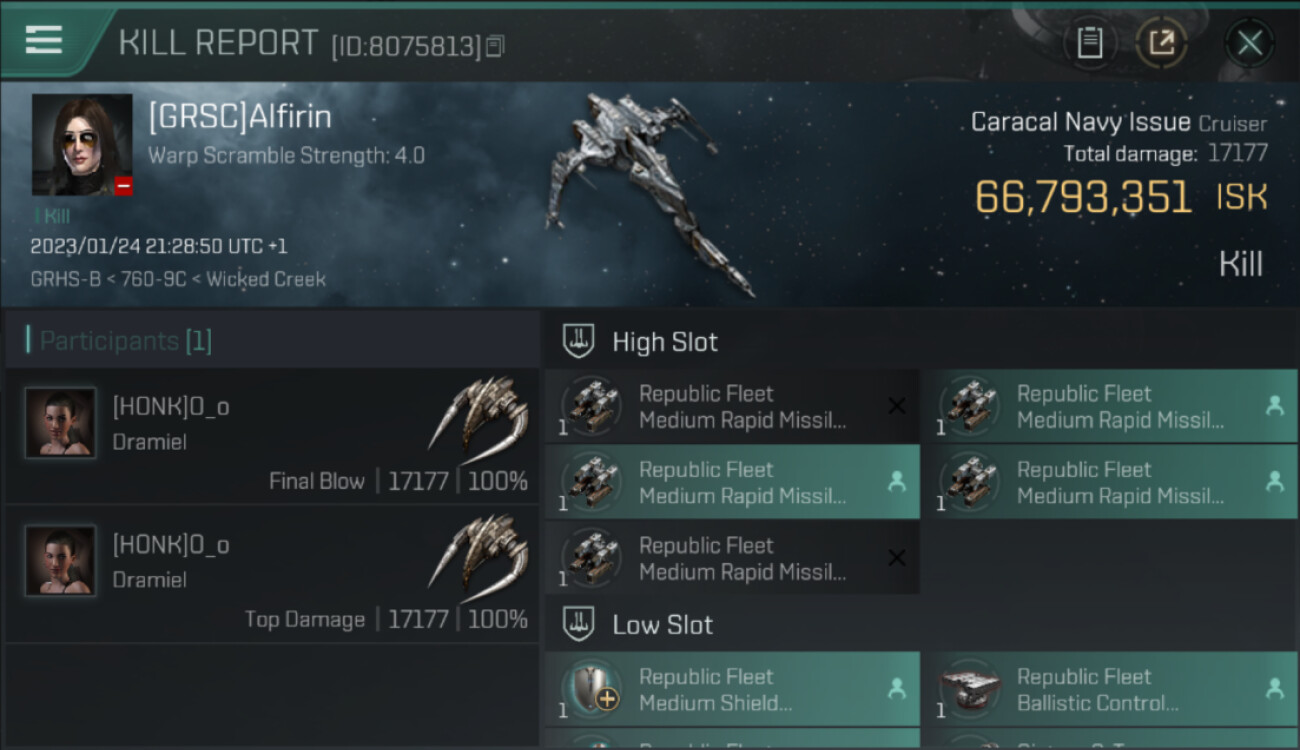Open the hamburger menu icon
This screenshot has width=1300, height=750.
[44, 40]
